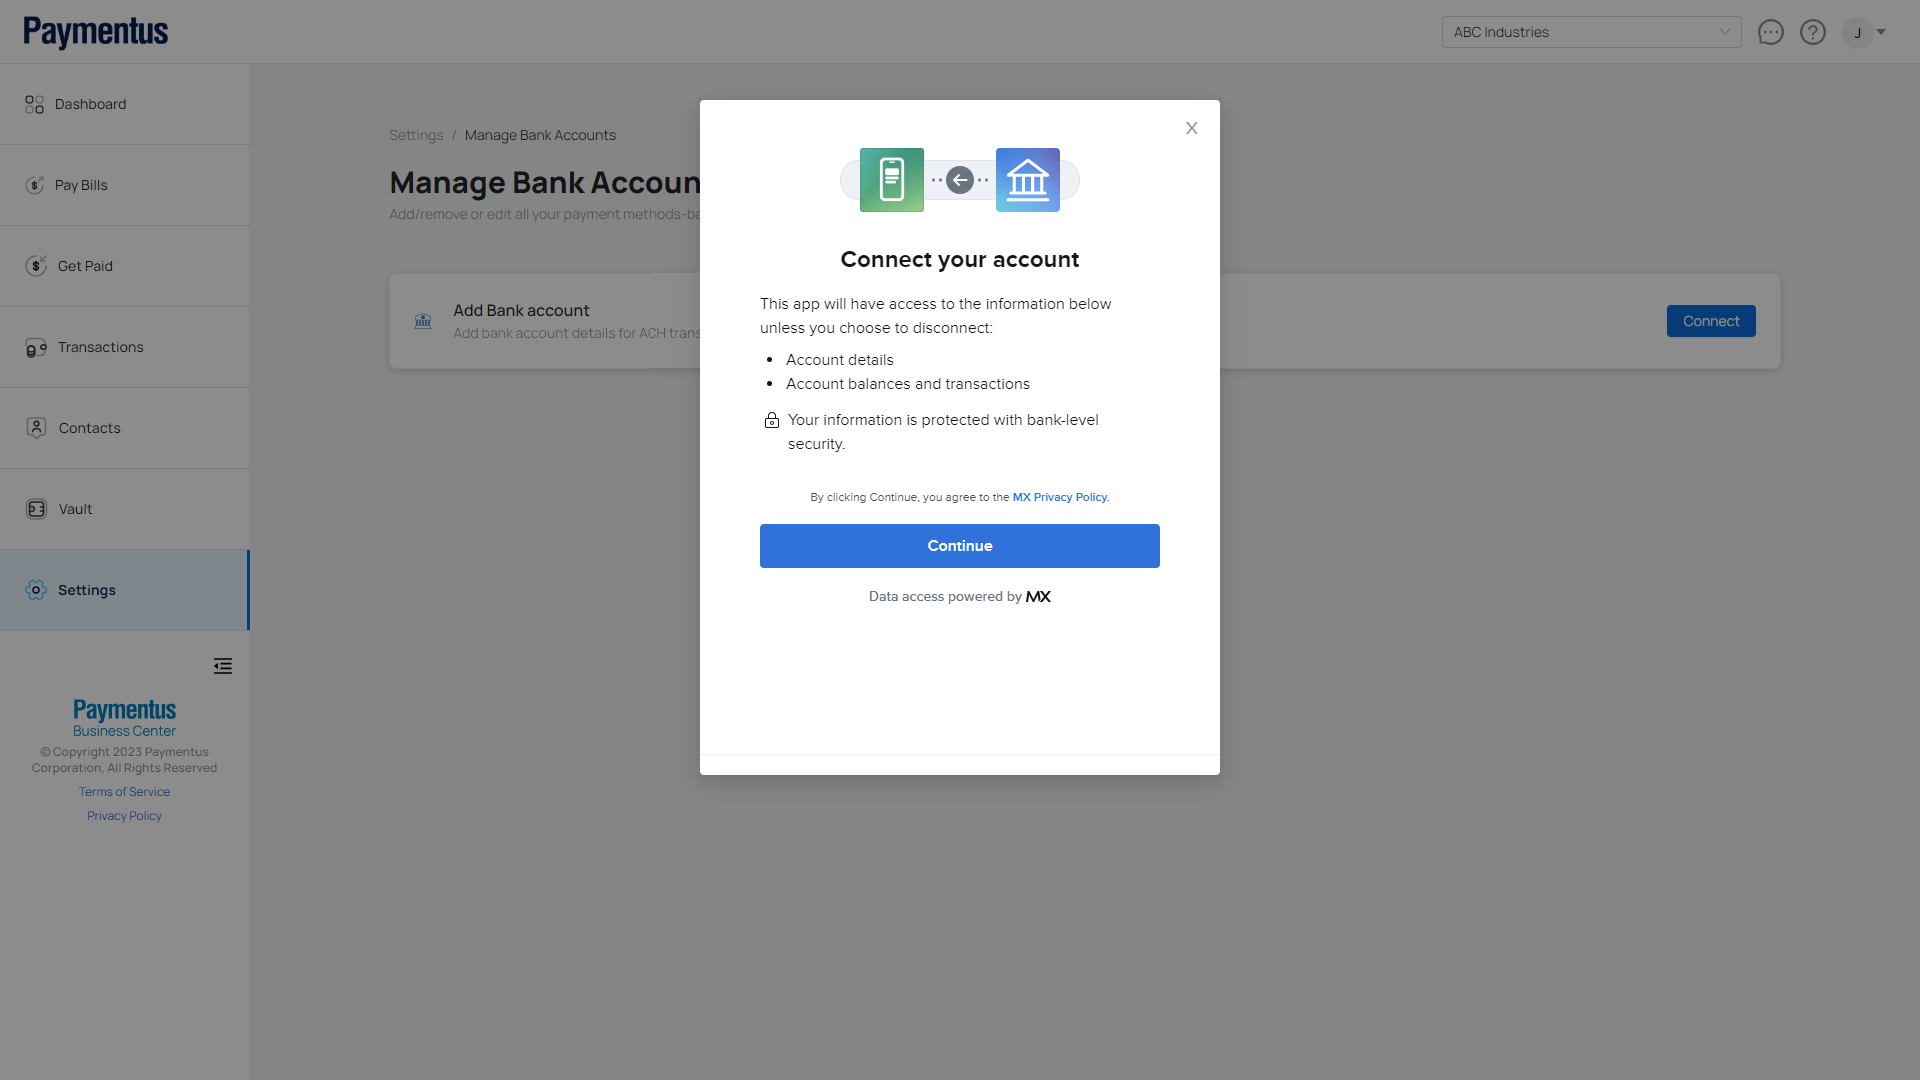Image resolution: width=1920 pixels, height=1080 pixels.
Task: Open the Transactions menu item
Action: pyautogui.click(x=101, y=347)
